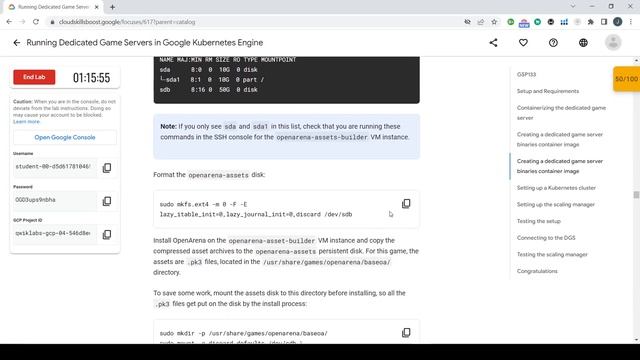
Task: Close the Running Dedicated Game Server tab
Action: (x=97, y=7)
